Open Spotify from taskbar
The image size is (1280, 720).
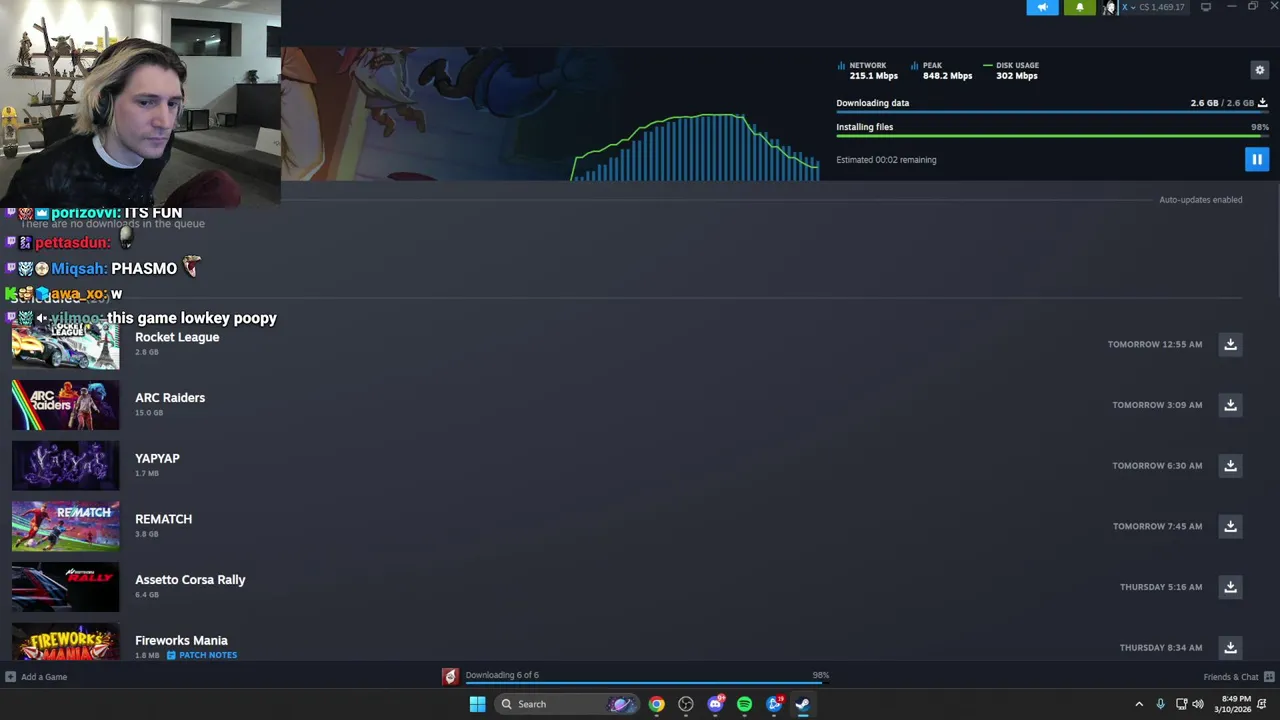click(744, 704)
